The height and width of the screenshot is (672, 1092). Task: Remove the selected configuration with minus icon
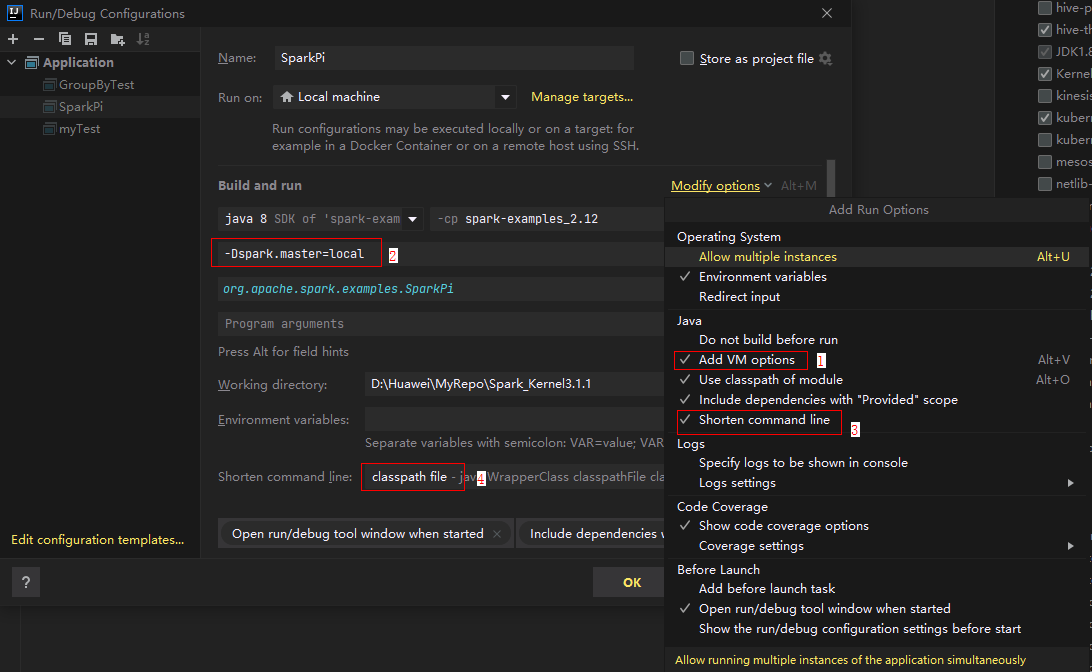pyautogui.click(x=39, y=39)
